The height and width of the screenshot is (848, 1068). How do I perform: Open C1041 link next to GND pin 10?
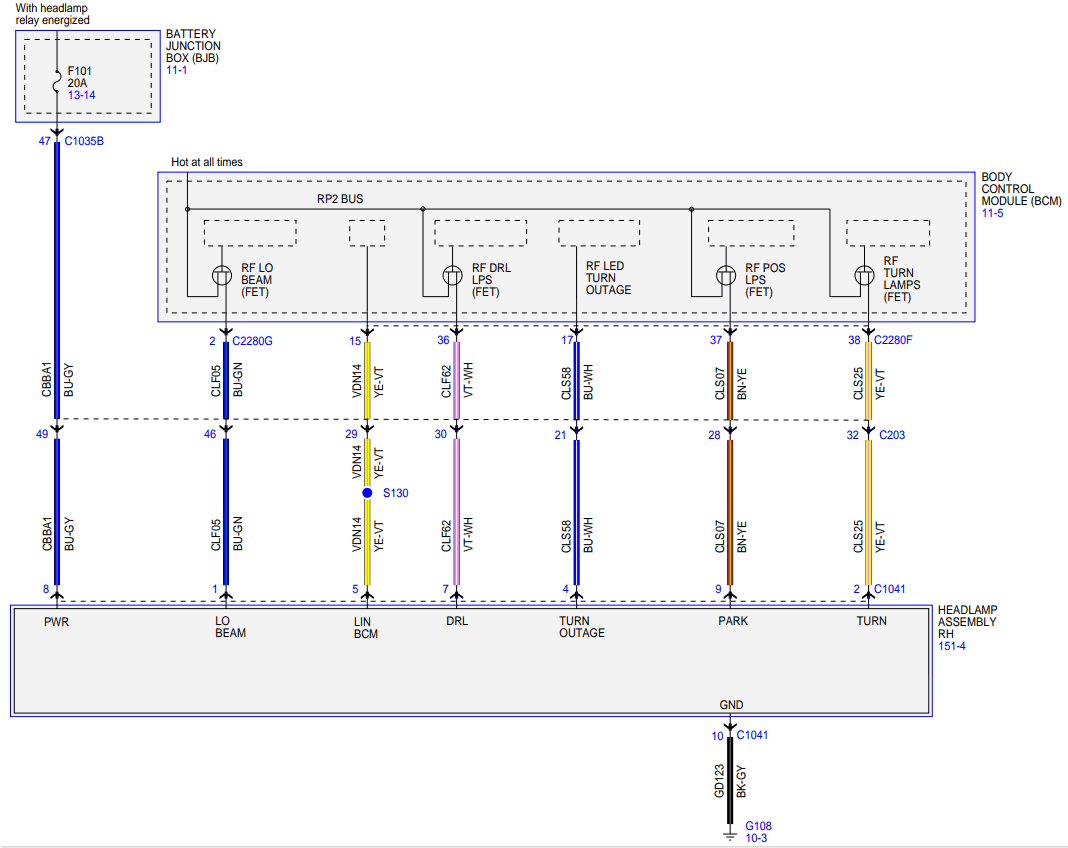(752, 735)
